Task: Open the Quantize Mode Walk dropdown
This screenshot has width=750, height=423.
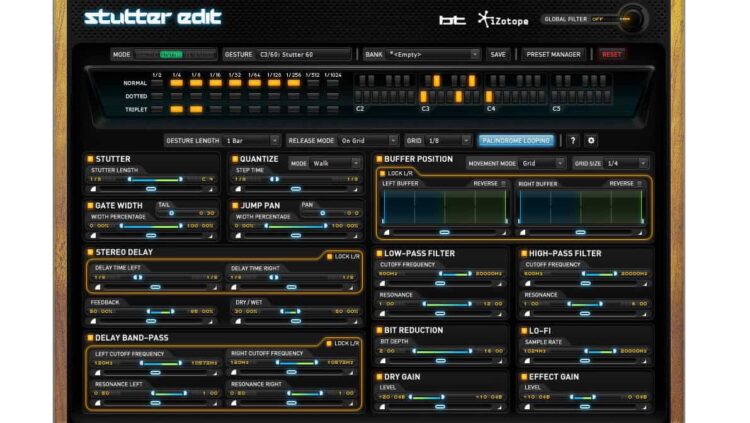Action: (x=335, y=164)
